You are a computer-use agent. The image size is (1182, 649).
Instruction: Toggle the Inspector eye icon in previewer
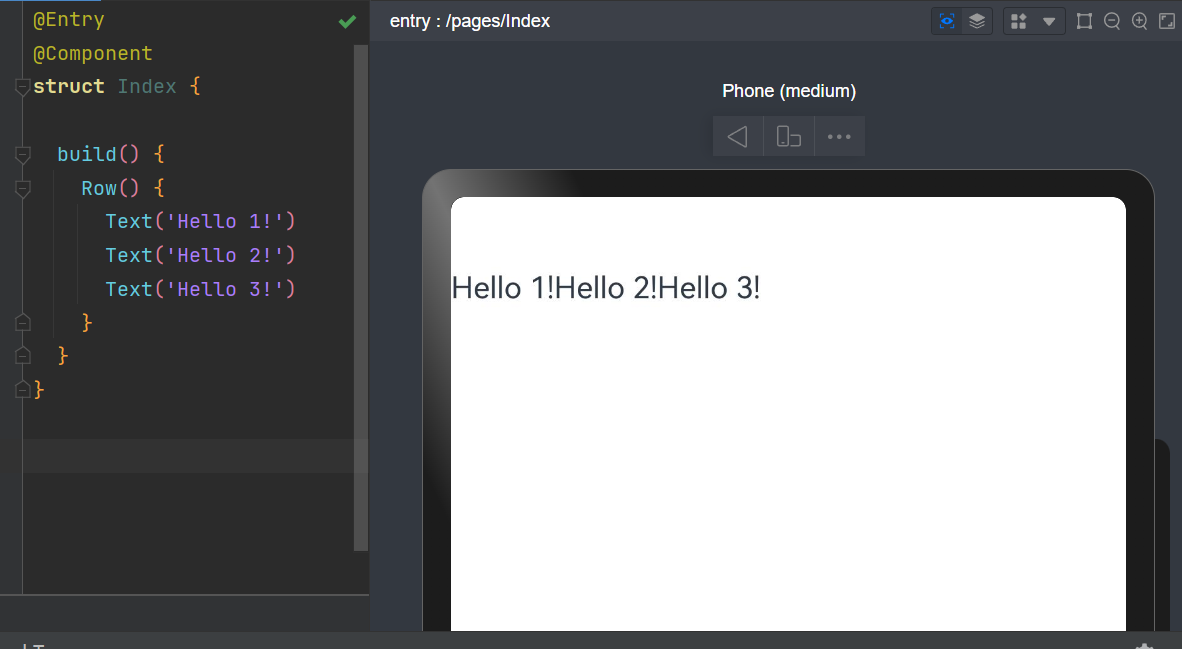pos(947,21)
